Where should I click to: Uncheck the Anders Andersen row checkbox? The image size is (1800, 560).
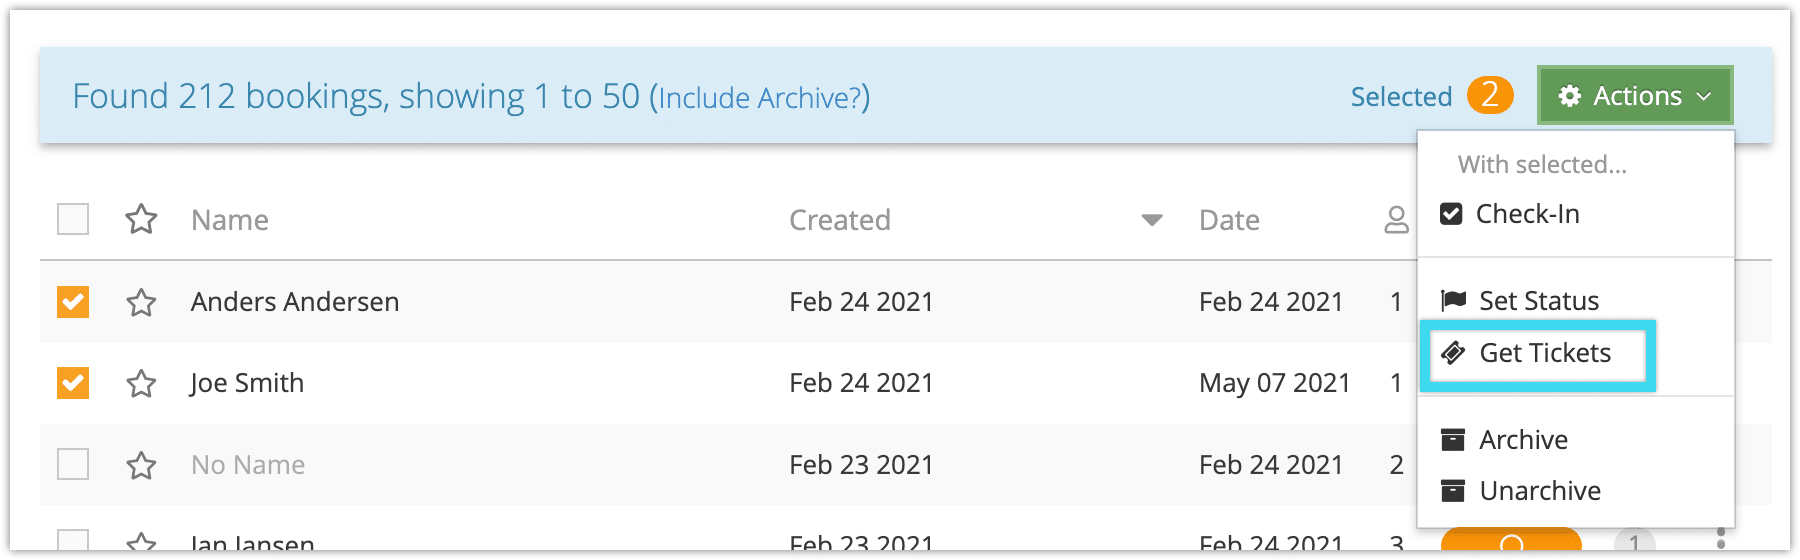(73, 302)
